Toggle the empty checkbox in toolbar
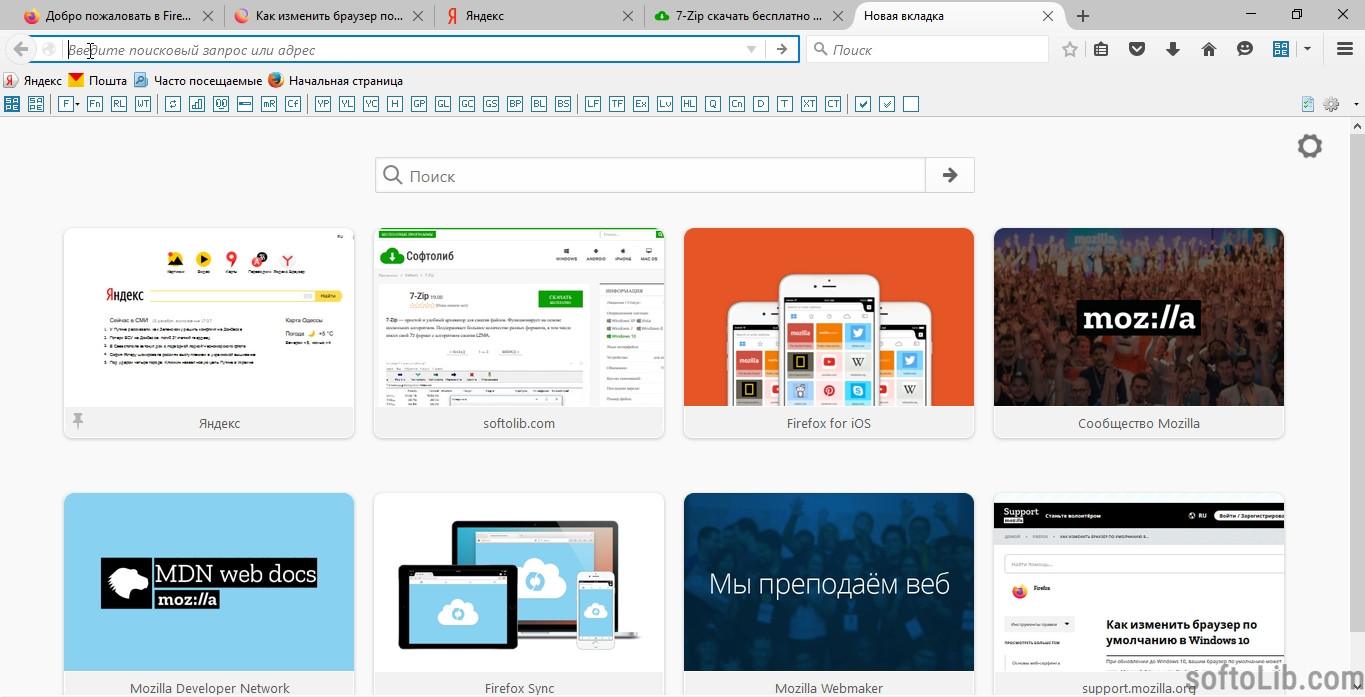 (911, 104)
